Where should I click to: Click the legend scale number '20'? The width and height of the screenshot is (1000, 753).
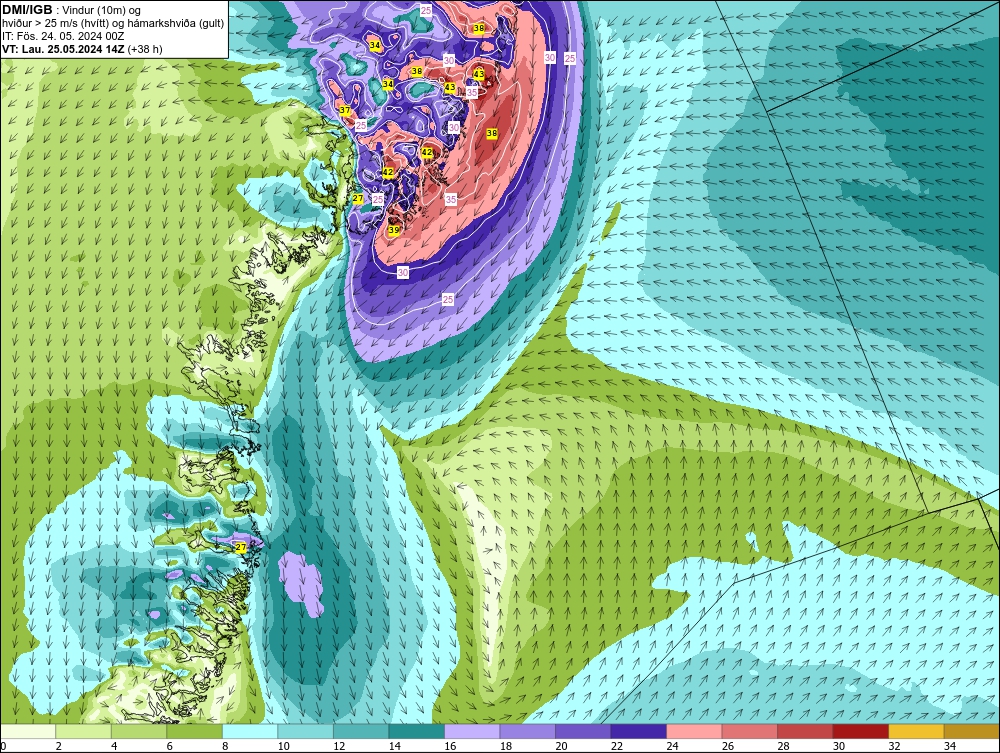[561, 746]
